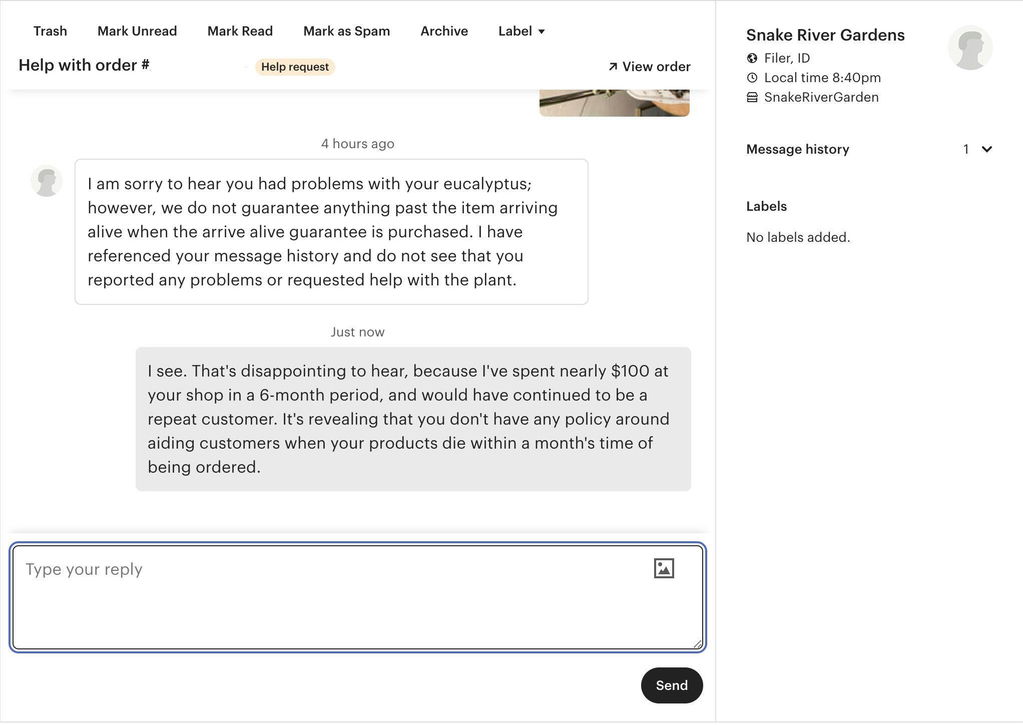Click the seller avatar beside the eucalyptus message

46,181
